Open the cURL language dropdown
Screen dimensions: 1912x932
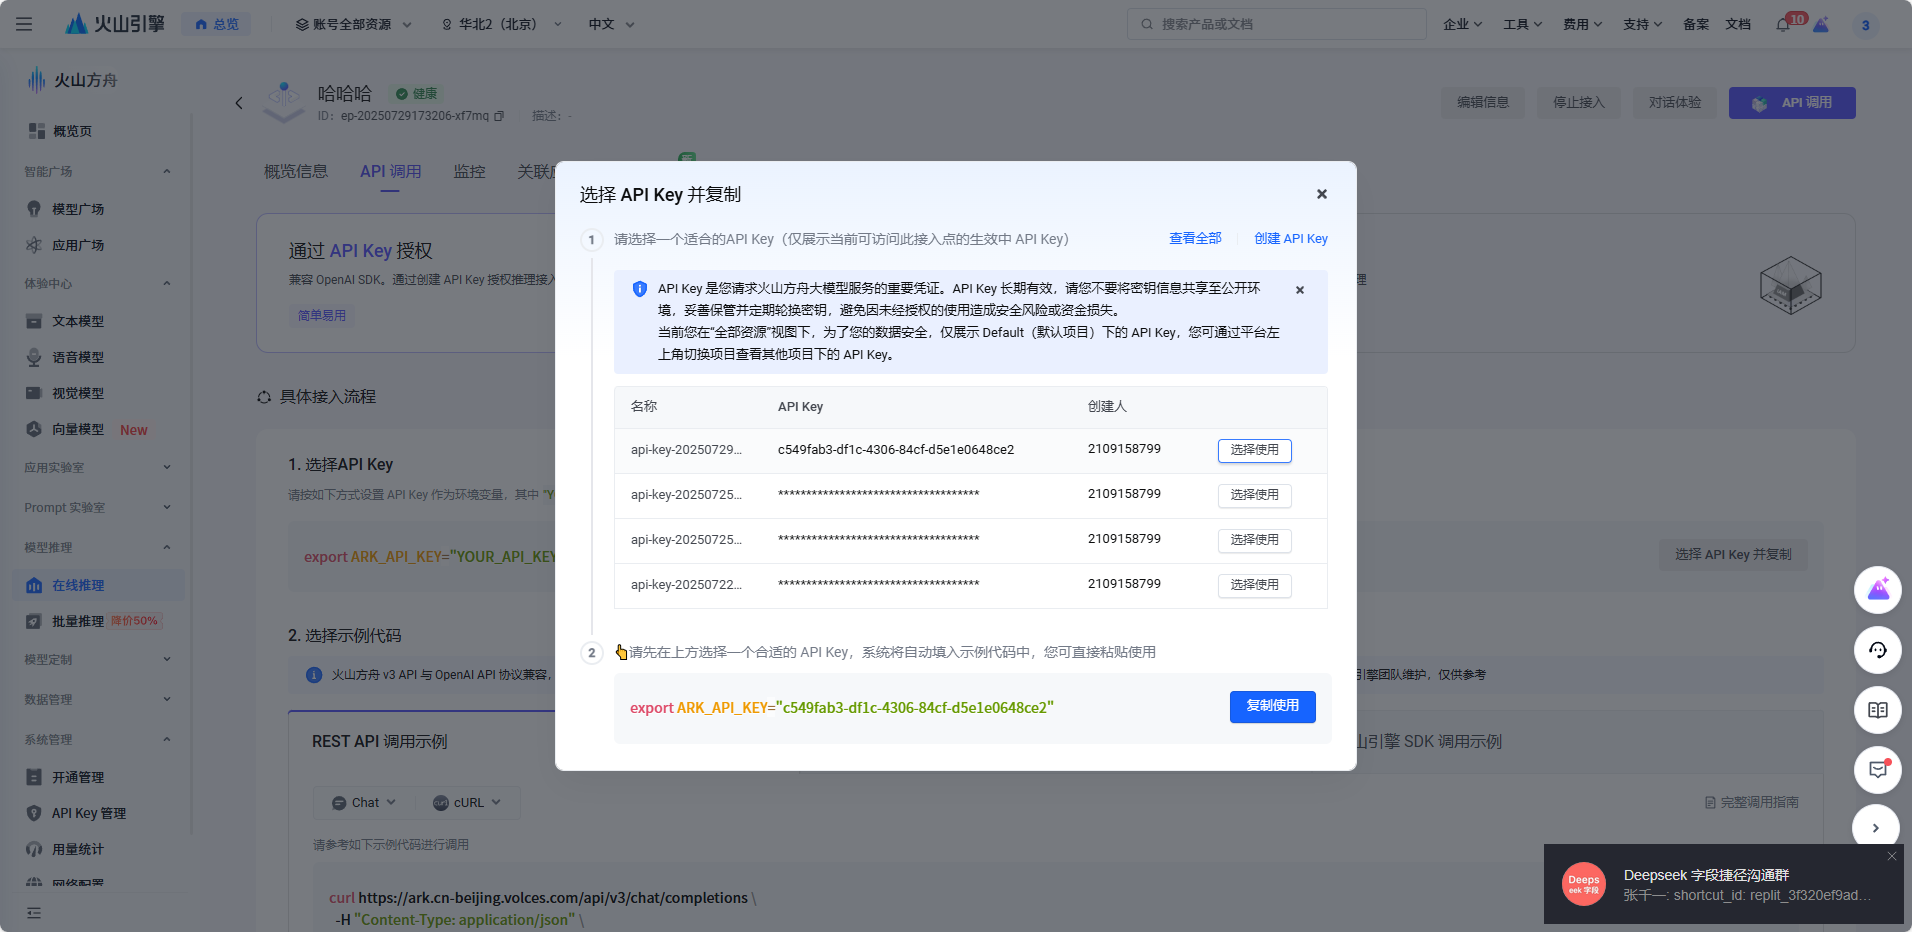click(x=466, y=802)
